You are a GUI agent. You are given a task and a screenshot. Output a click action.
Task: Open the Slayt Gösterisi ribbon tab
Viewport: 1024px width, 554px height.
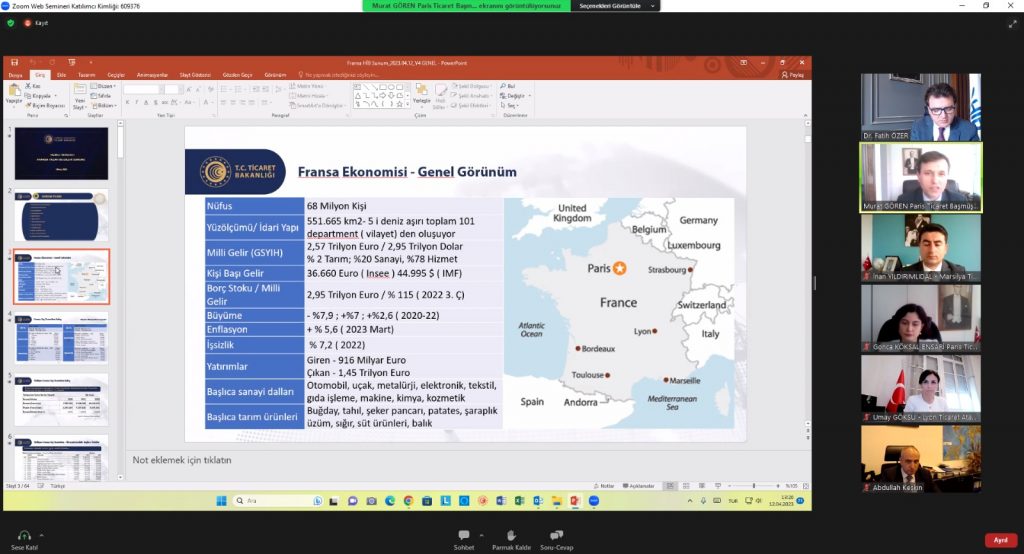tap(195, 75)
